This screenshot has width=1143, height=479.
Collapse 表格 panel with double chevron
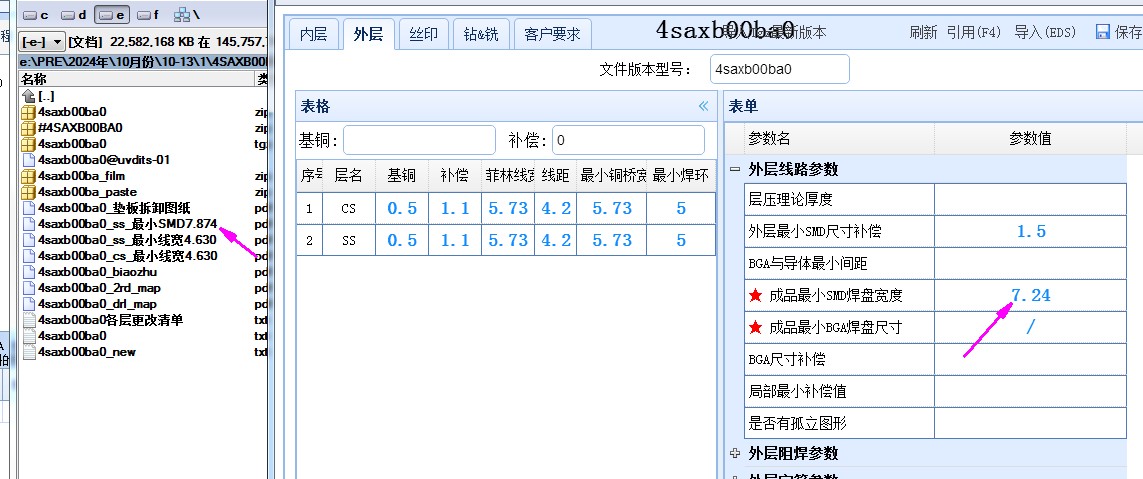point(703,106)
